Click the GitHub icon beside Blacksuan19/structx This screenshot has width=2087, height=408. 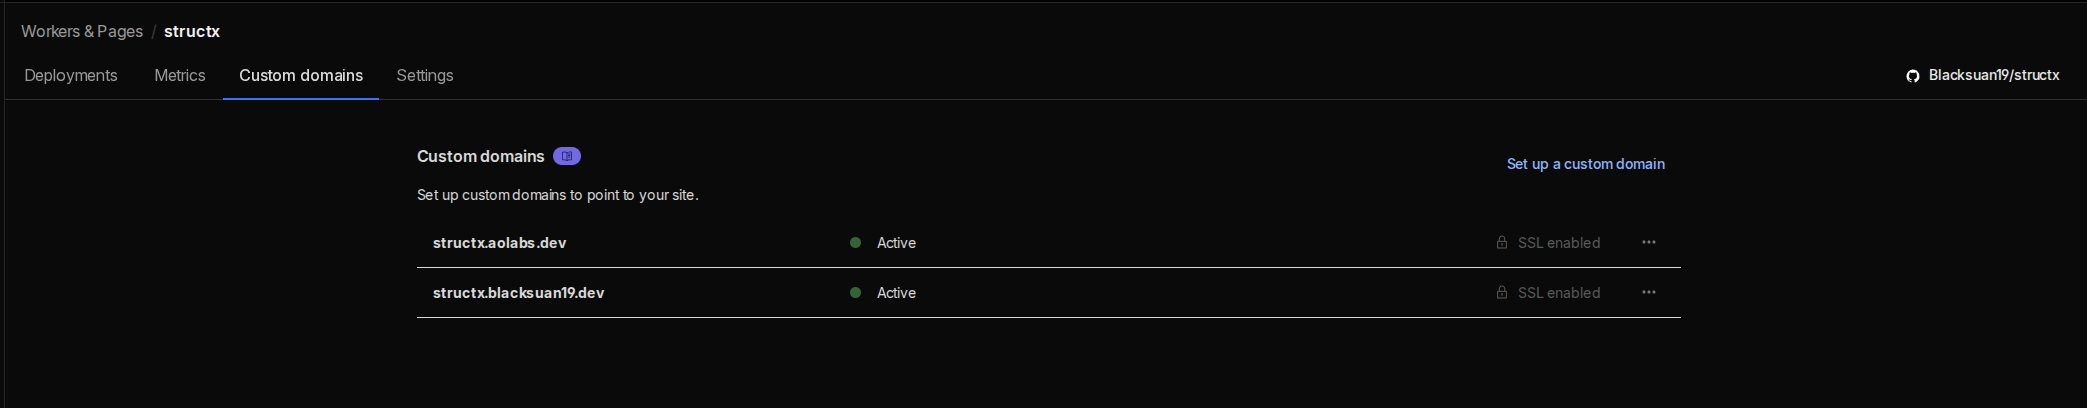[x=1912, y=76]
